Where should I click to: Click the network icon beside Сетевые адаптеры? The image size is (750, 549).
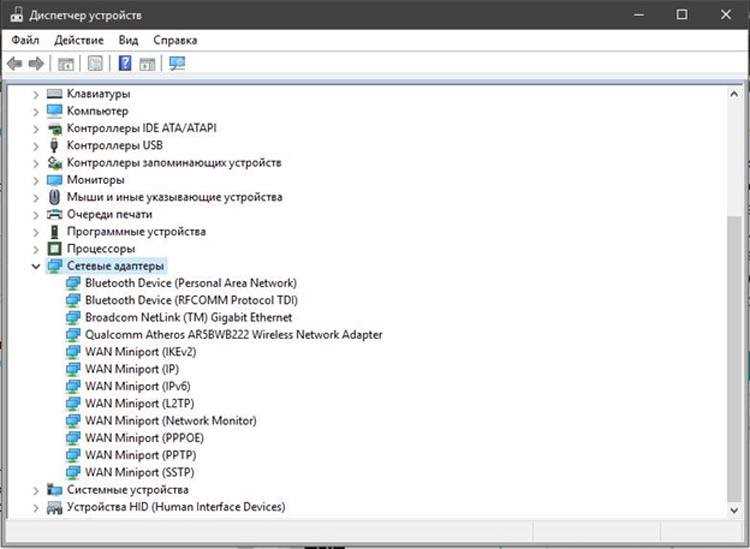pyautogui.click(x=55, y=266)
